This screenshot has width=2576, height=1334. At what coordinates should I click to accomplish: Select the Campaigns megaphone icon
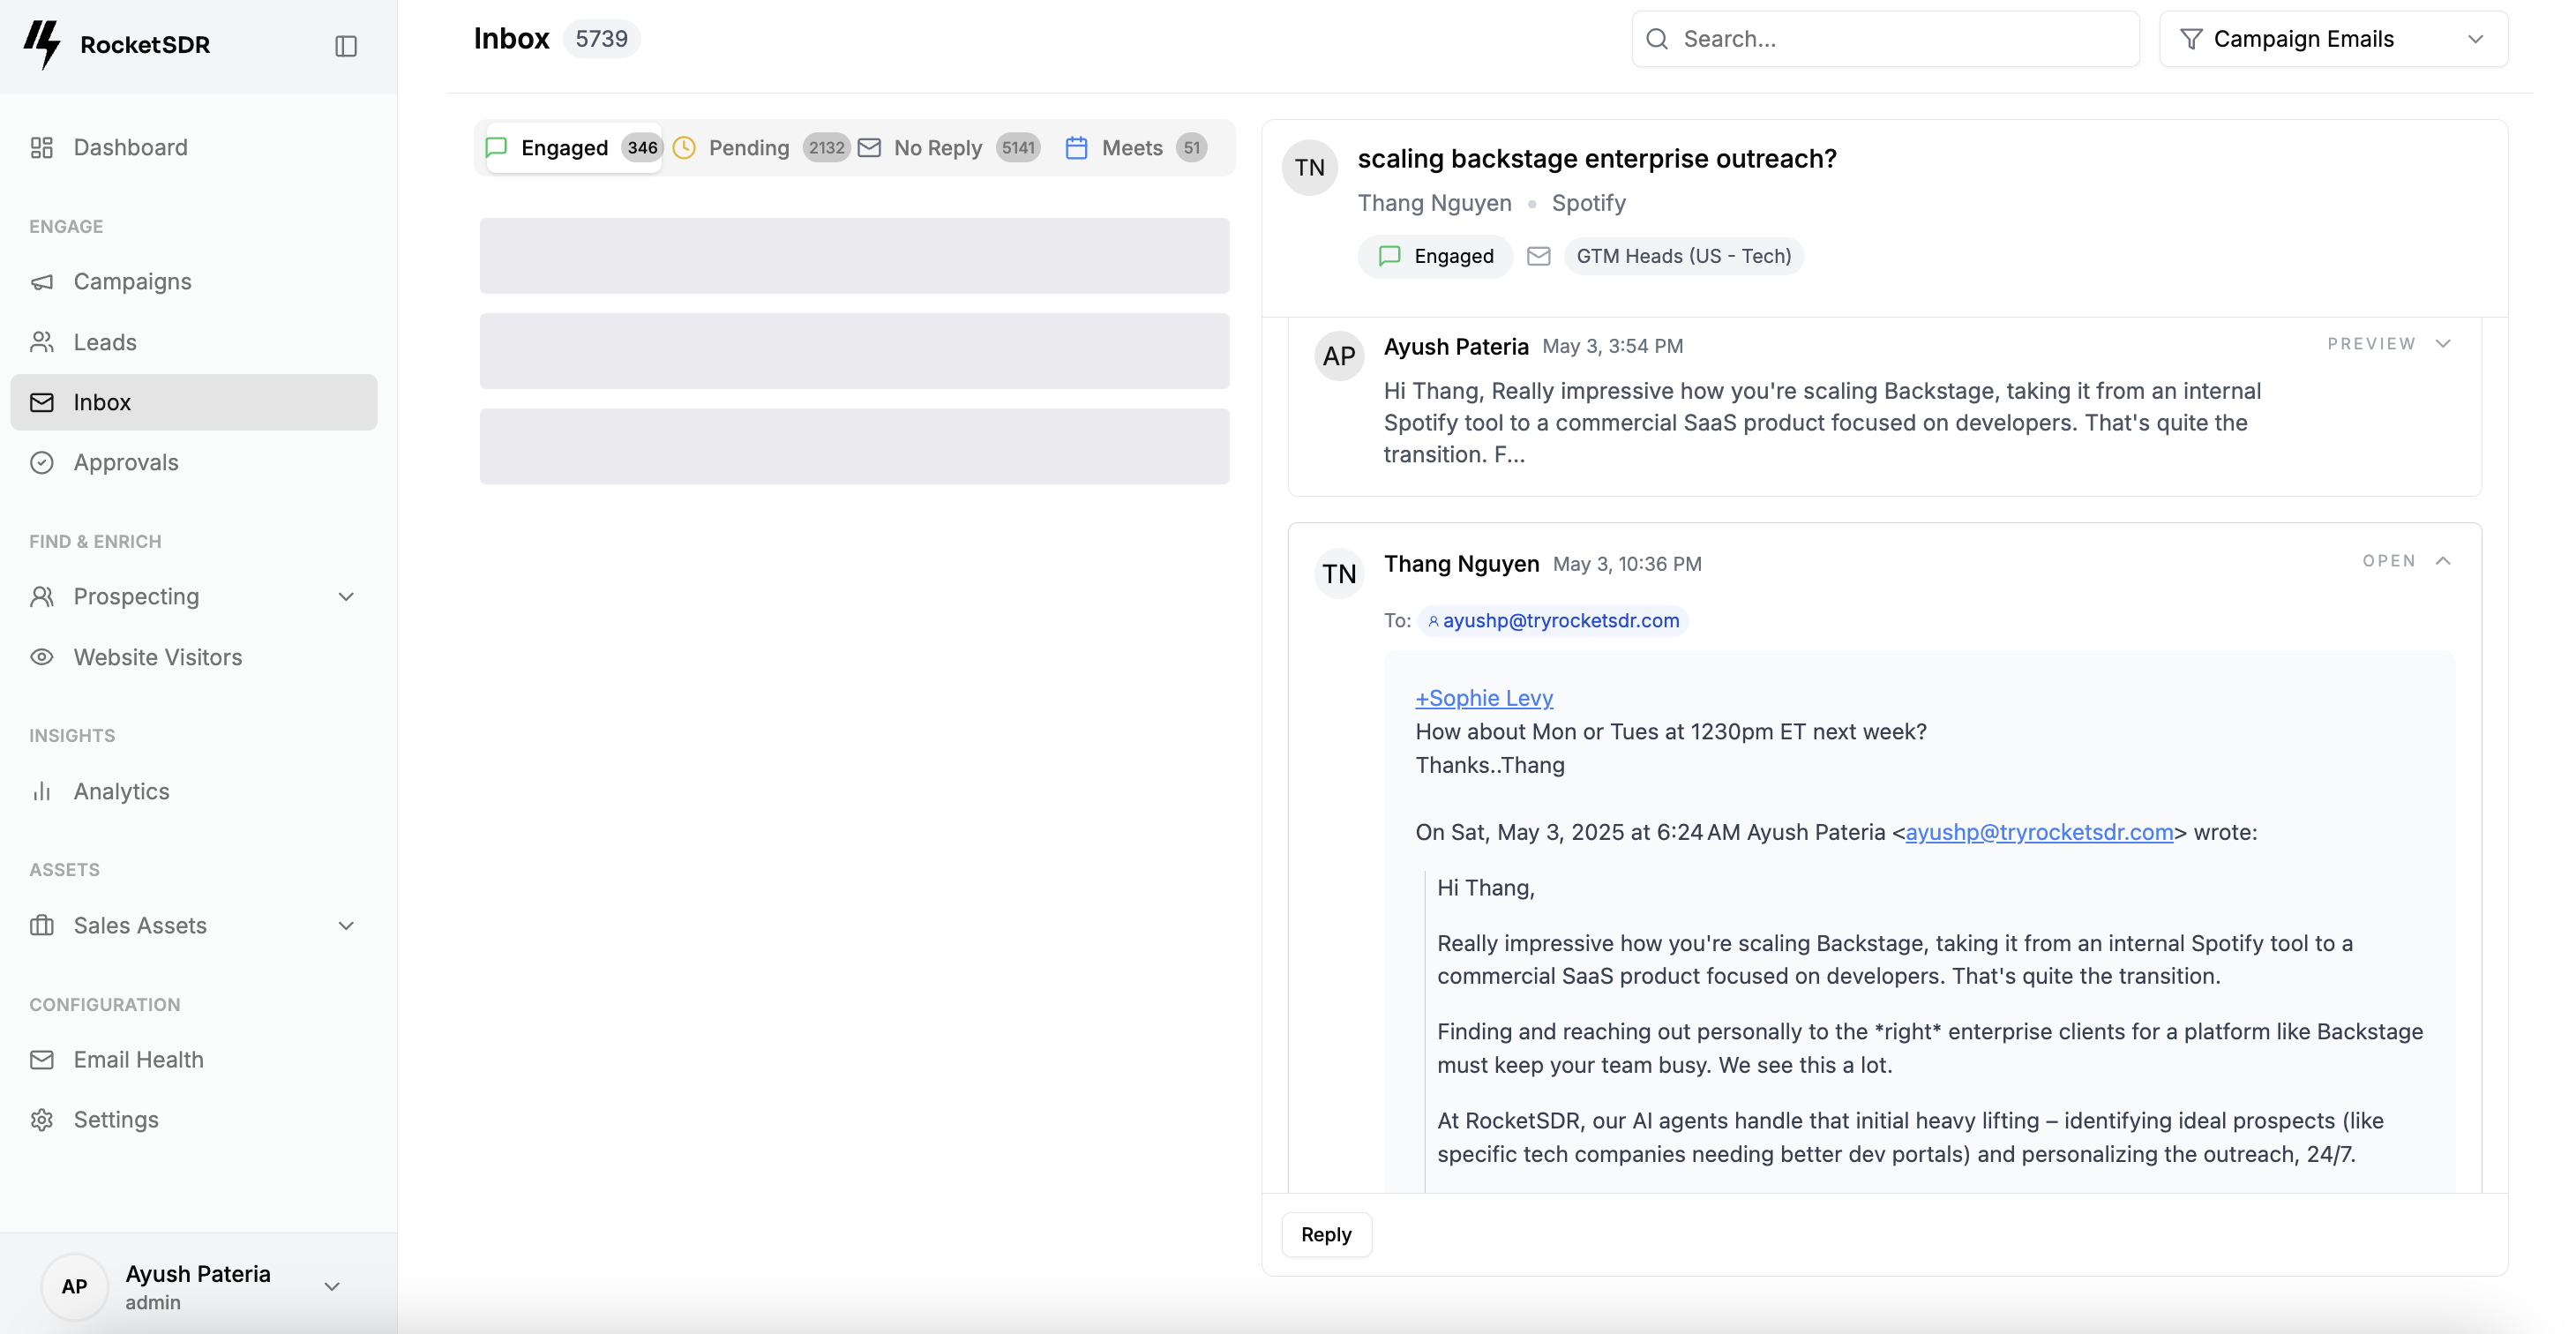[x=41, y=281]
